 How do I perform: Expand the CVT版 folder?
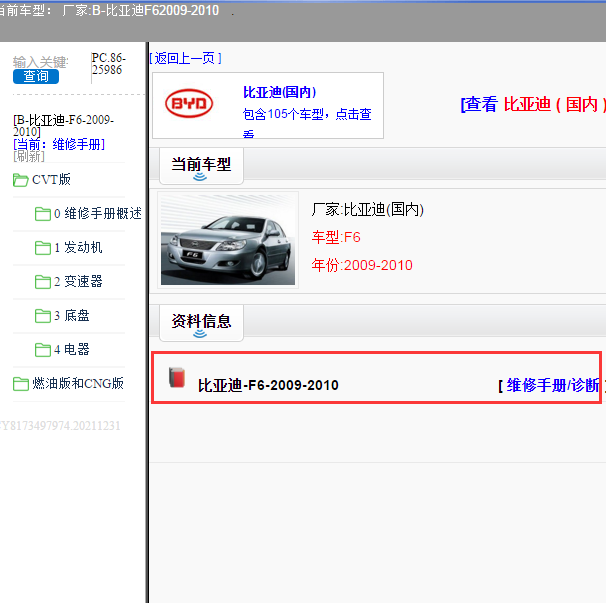point(51,179)
